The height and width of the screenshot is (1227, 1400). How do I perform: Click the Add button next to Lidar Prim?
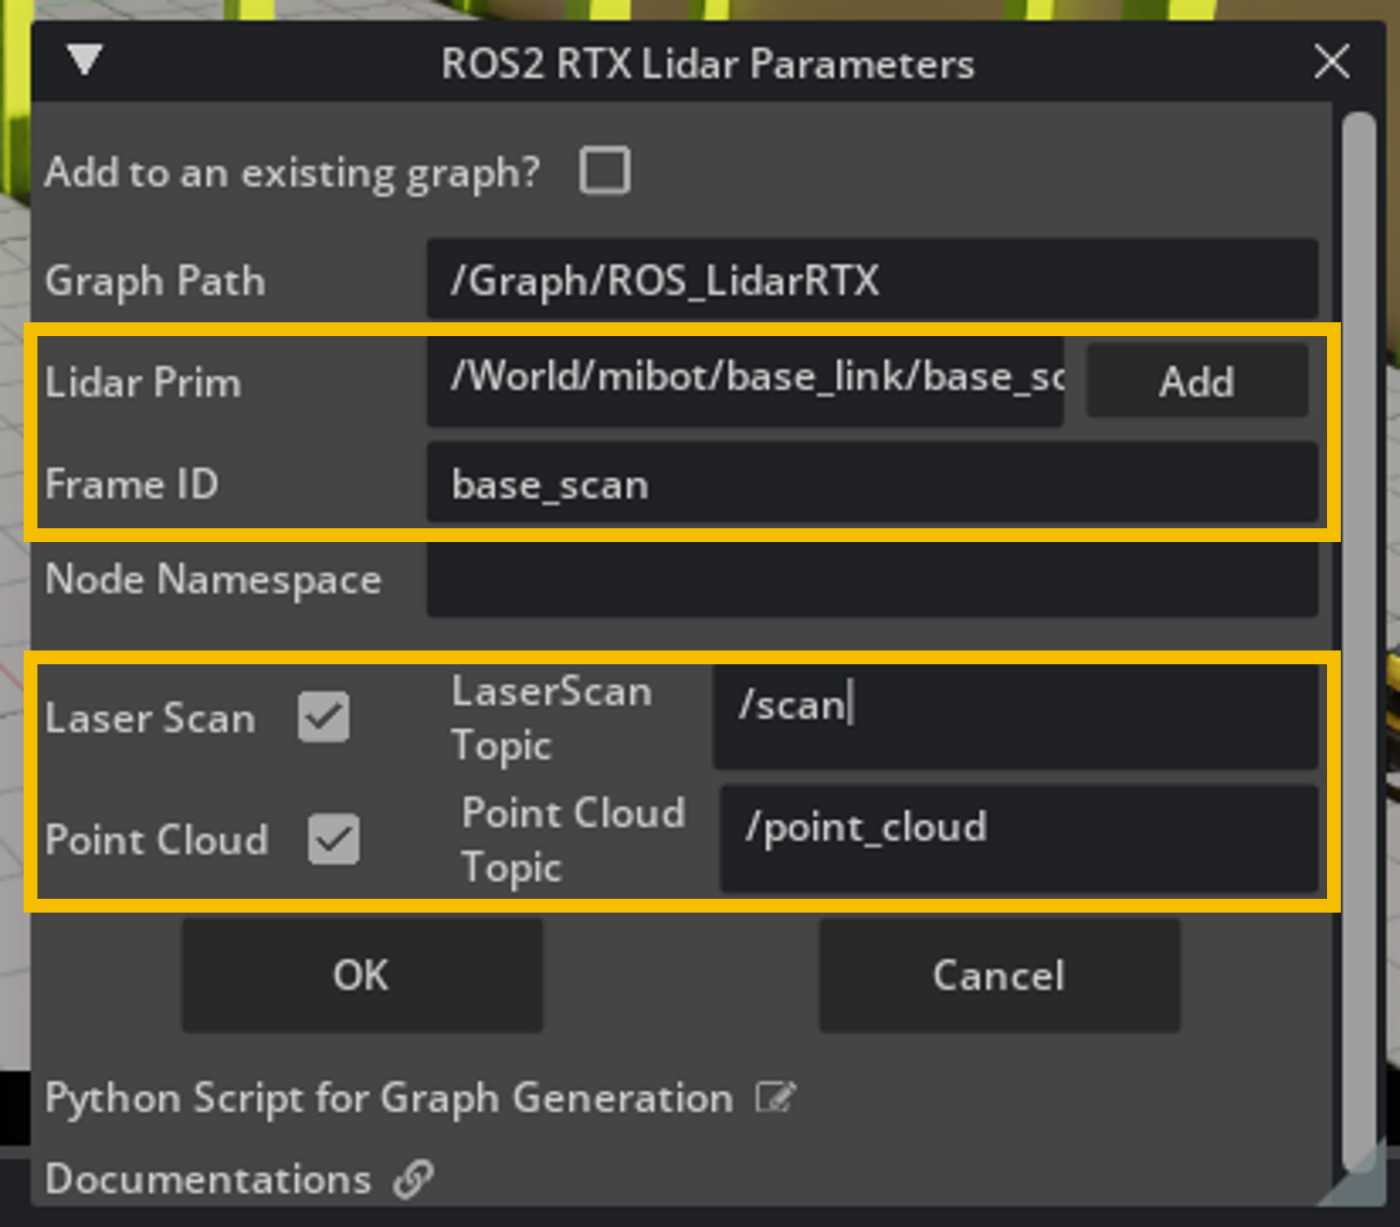(1197, 381)
